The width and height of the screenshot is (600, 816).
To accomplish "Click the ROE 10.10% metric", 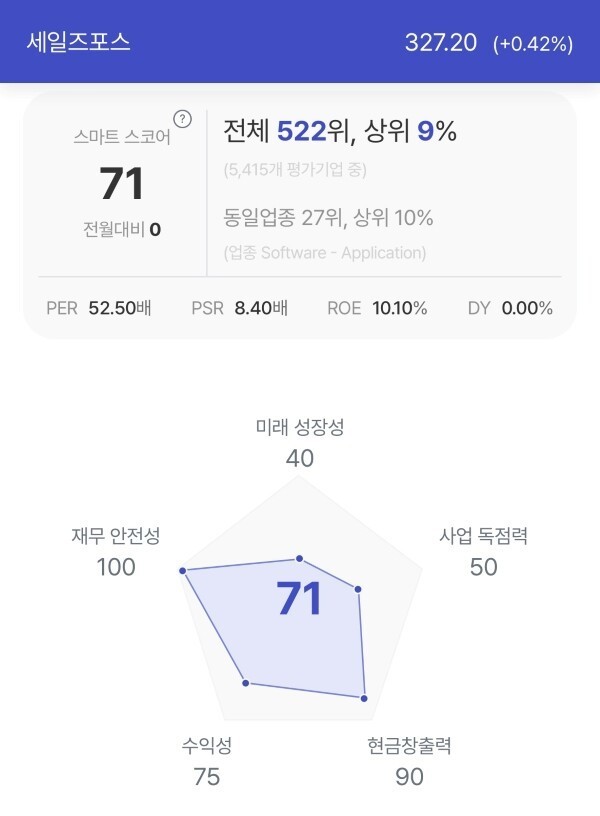I will (x=377, y=308).
